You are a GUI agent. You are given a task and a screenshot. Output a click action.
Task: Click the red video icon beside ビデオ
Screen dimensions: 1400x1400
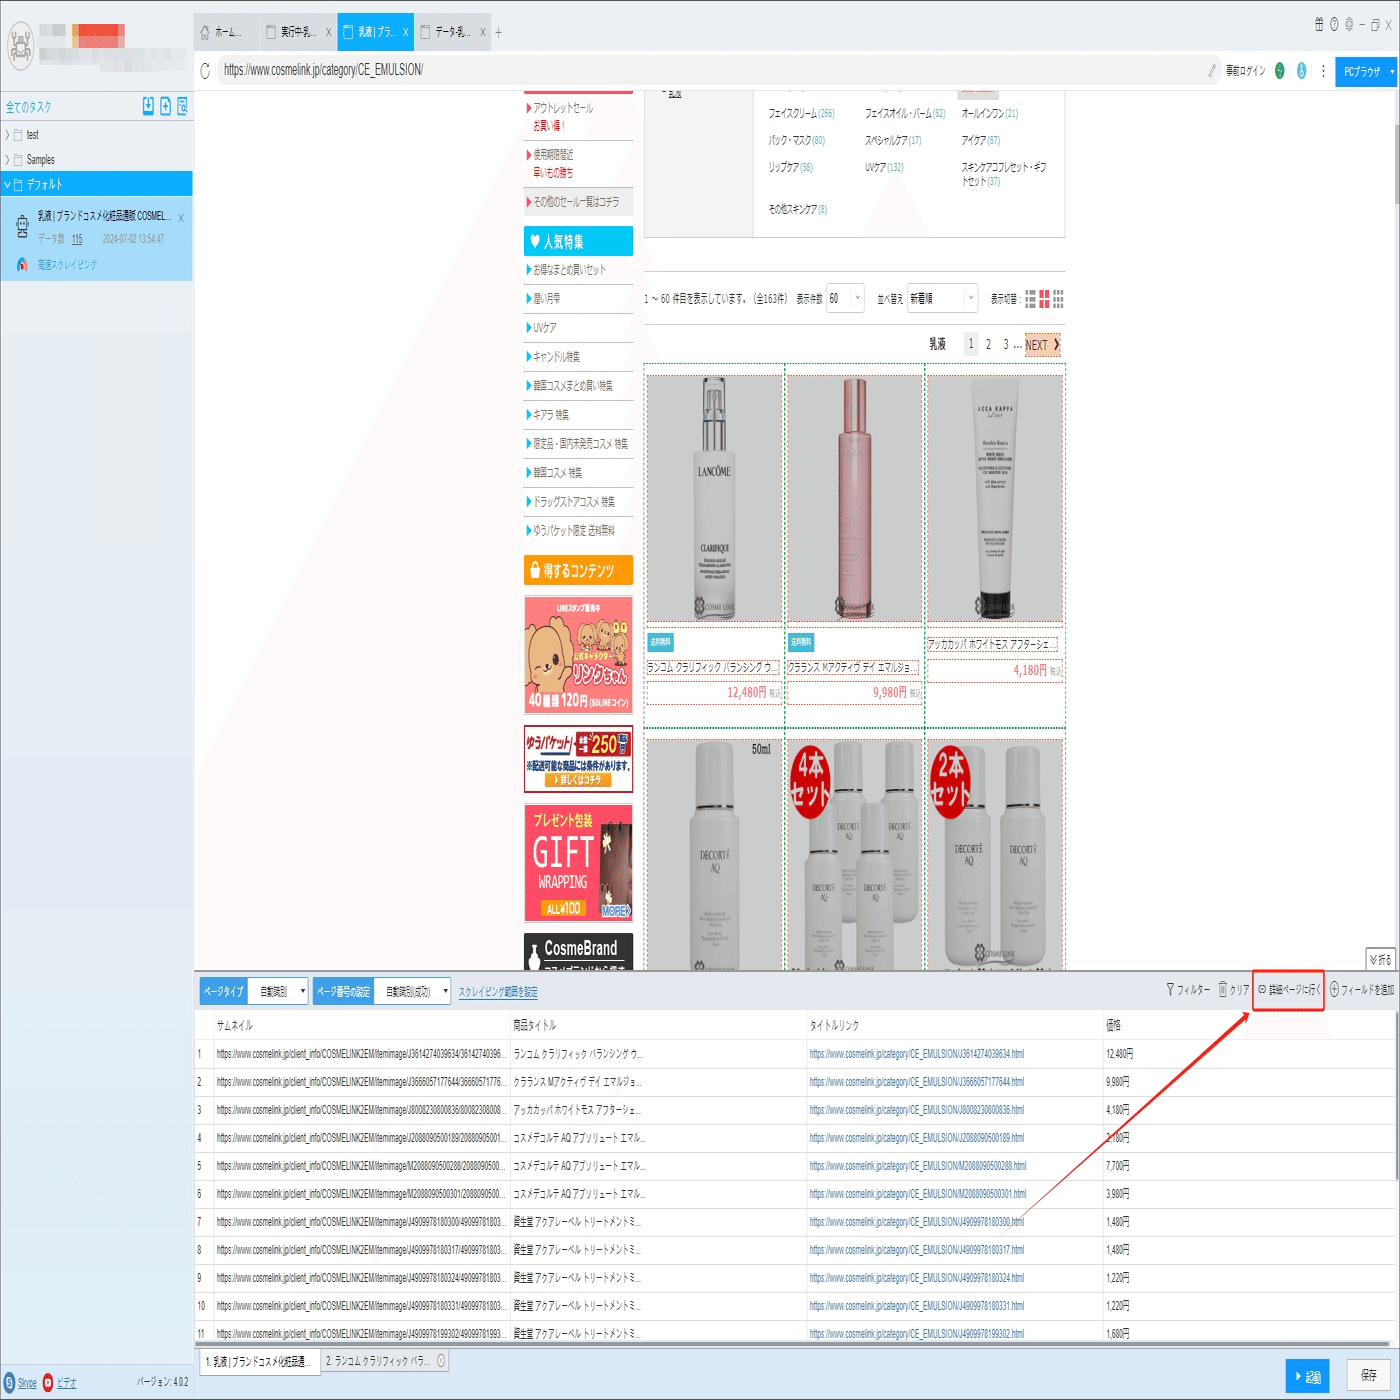(x=48, y=1383)
